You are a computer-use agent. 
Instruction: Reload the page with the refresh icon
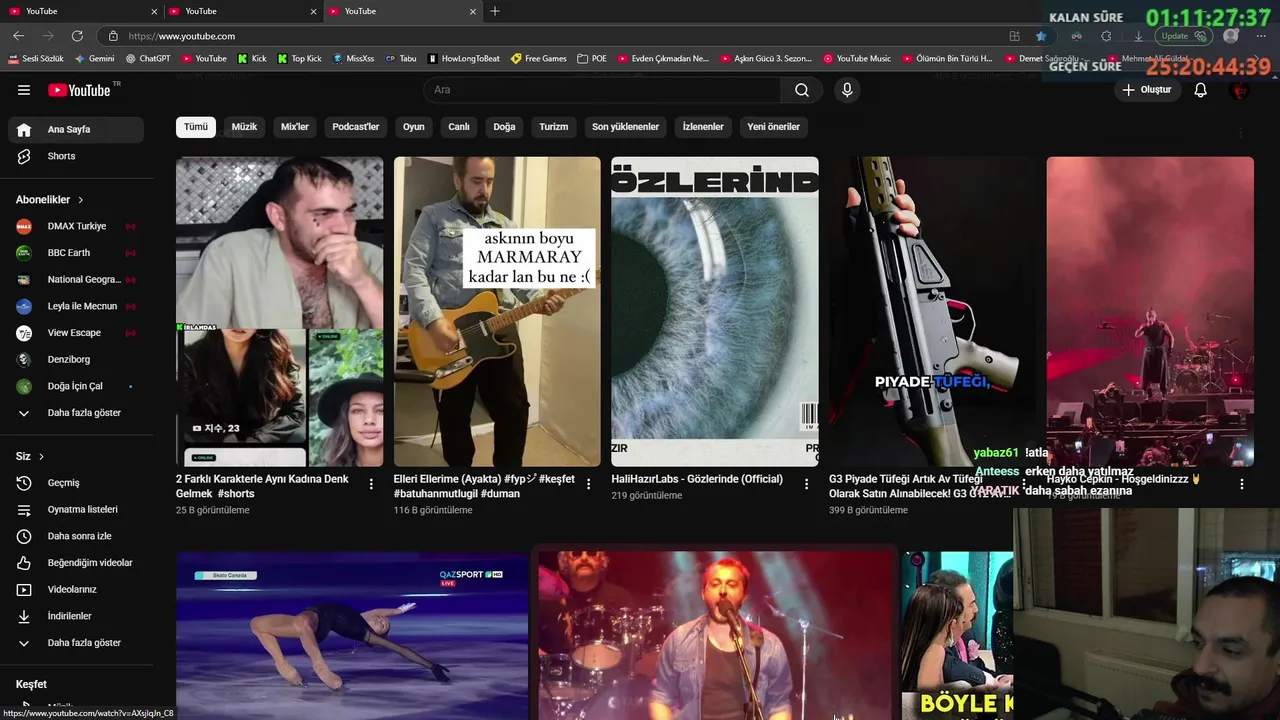[77, 36]
